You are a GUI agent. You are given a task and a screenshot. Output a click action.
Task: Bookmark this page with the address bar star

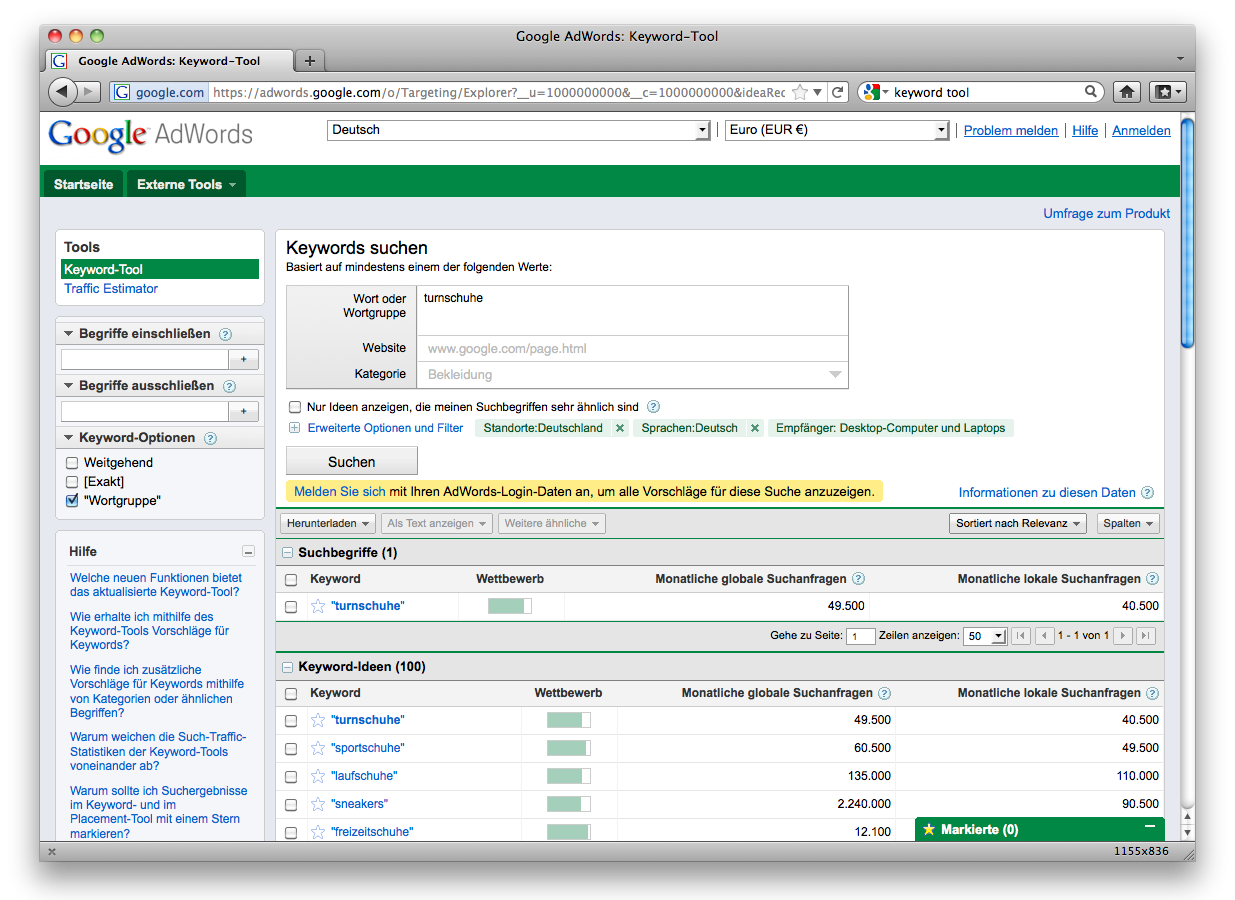point(799,92)
